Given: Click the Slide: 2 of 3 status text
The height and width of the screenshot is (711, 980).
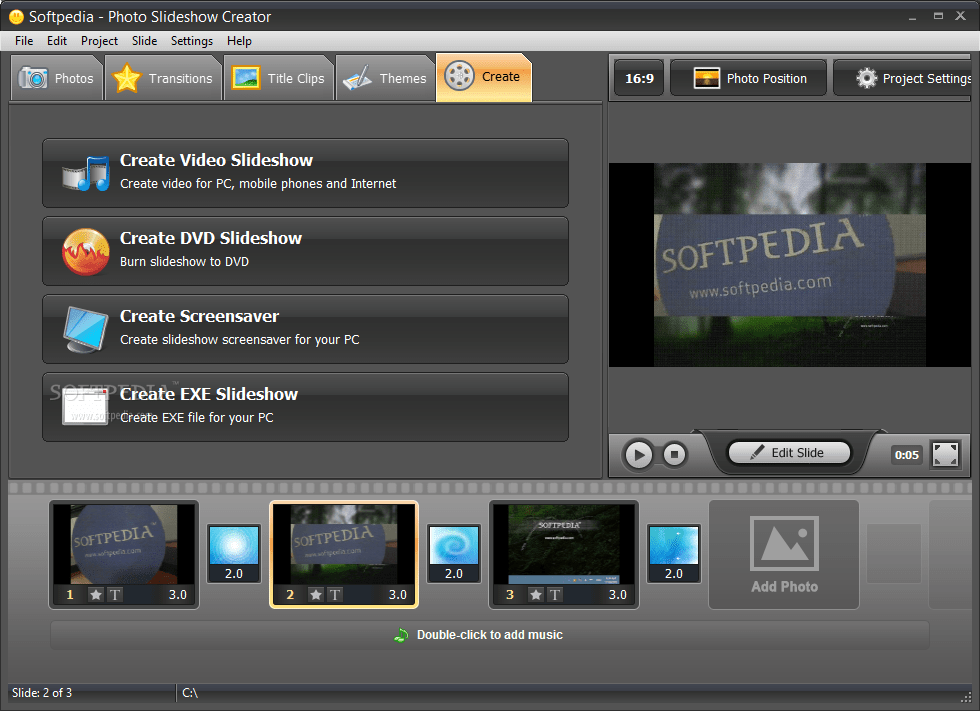Looking at the screenshot, I should (x=42, y=693).
